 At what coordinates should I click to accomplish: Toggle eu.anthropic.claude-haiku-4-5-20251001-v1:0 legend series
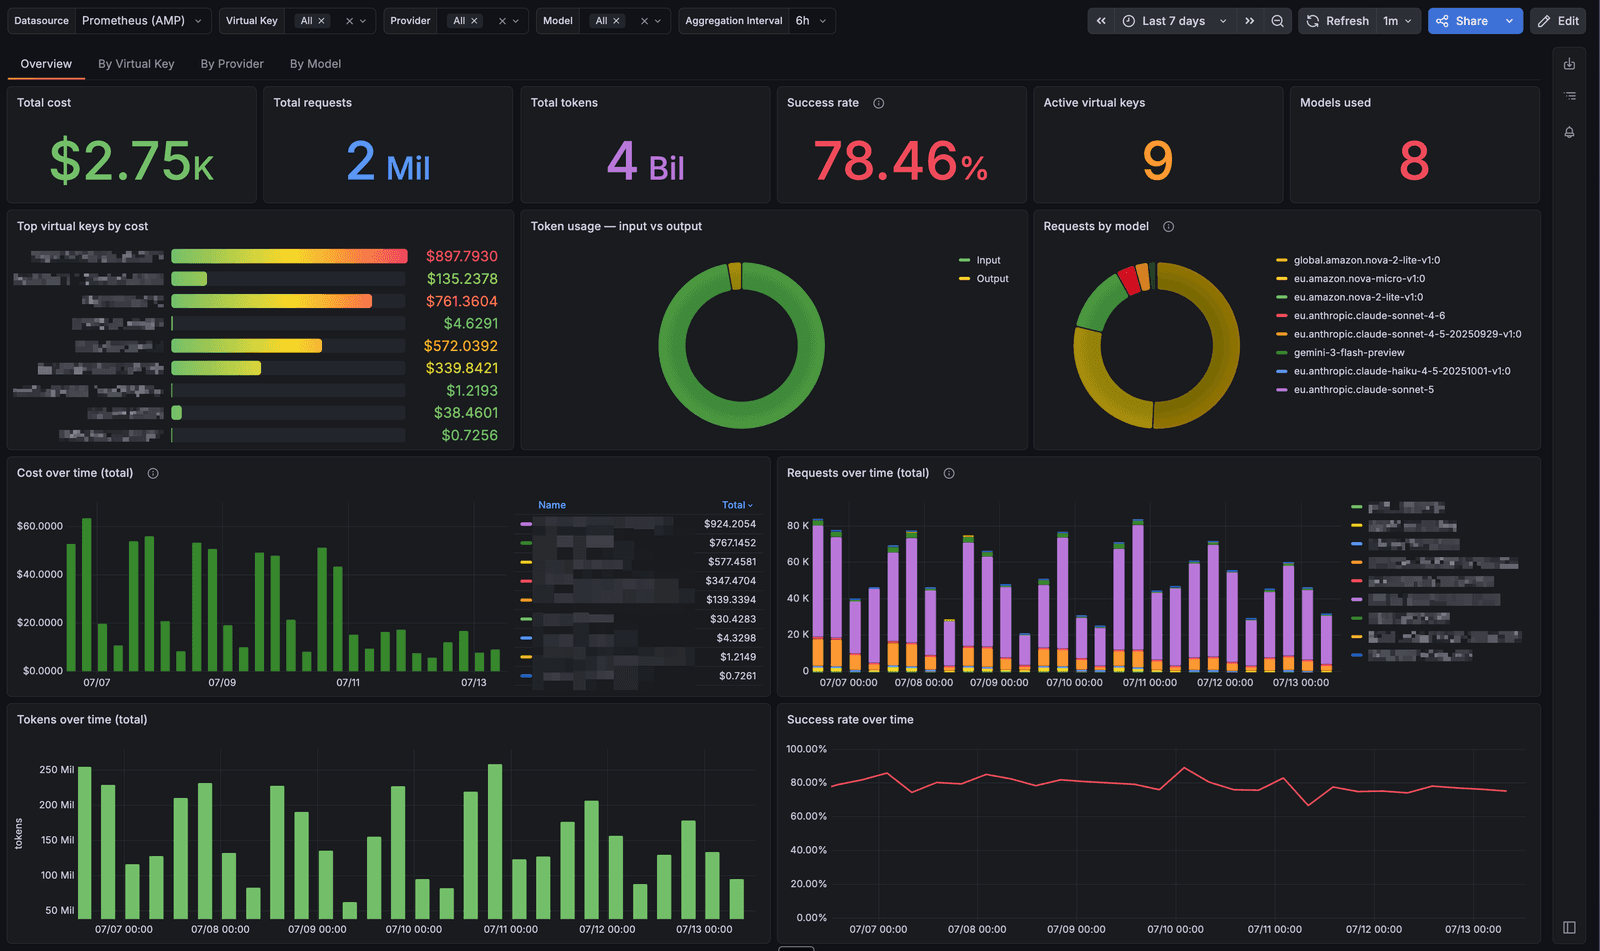[x=1402, y=371]
